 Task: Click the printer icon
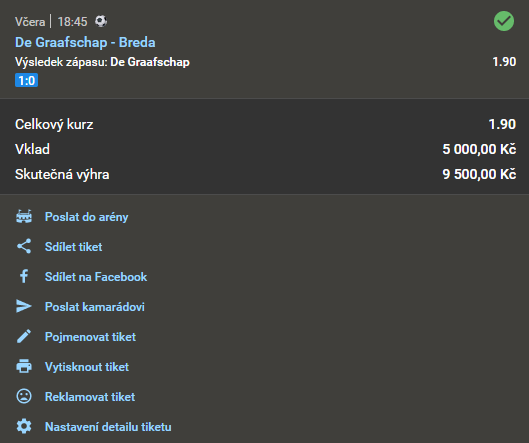tap(24, 366)
